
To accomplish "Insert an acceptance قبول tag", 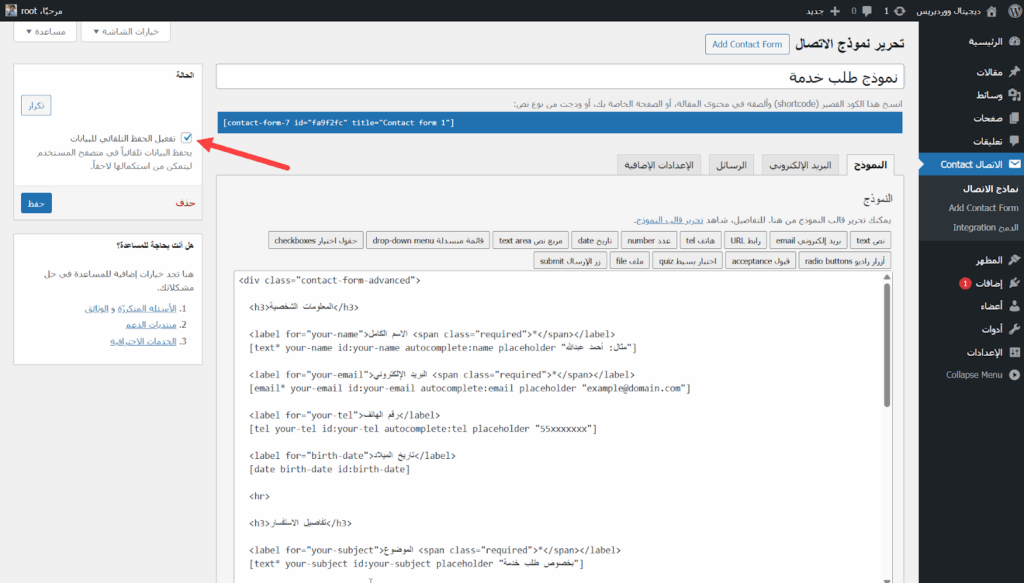I will (760, 260).
